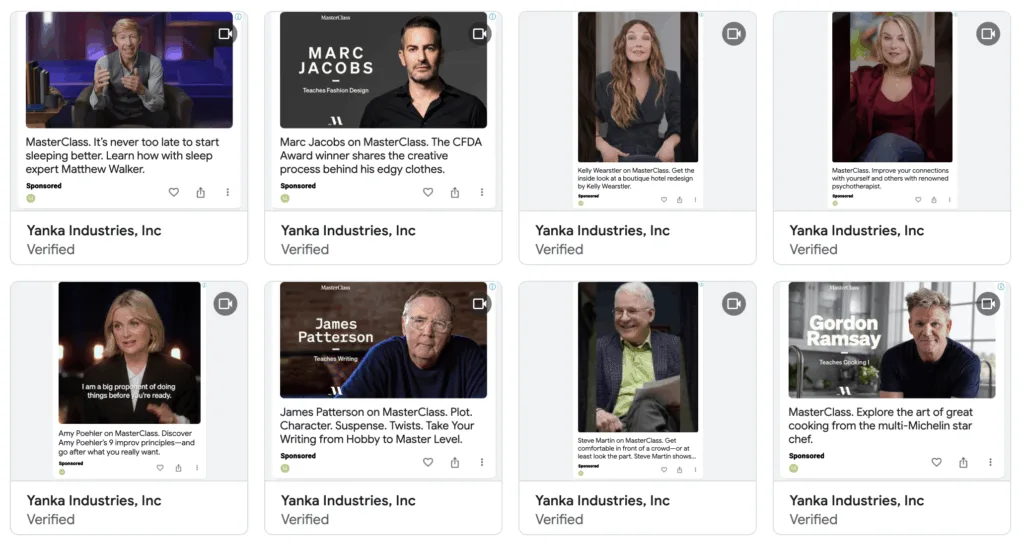Share the Marc Jacobs MasterClass ad
Image resolution: width=1024 pixels, height=546 pixels.
pos(455,192)
